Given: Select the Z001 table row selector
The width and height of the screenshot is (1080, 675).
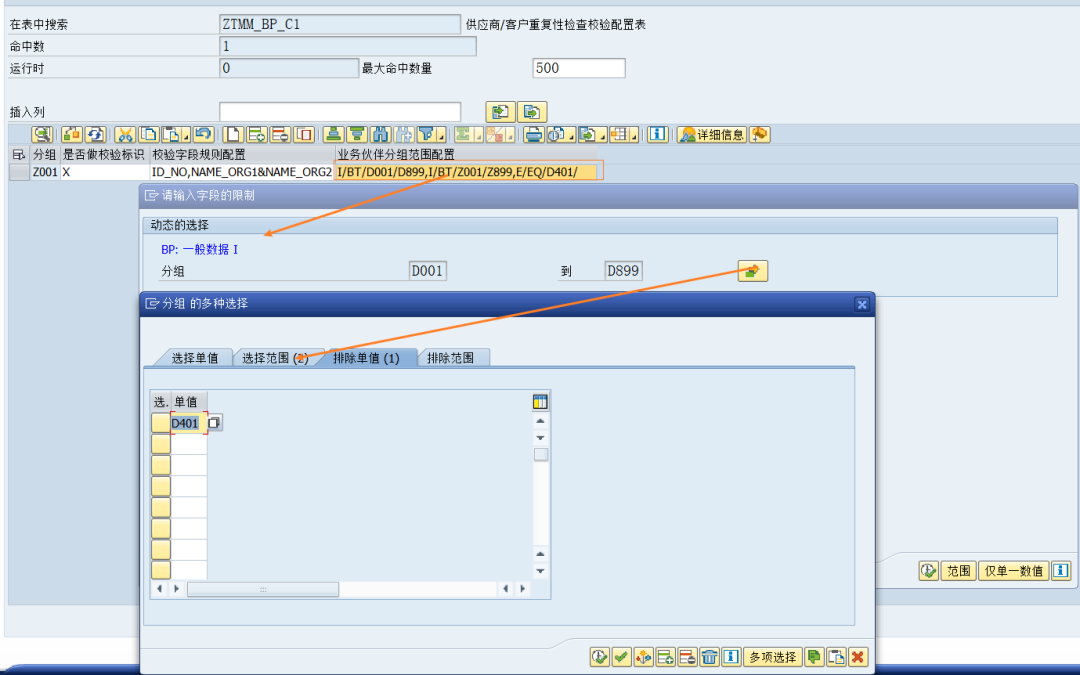Looking at the screenshot, I should point(19,172).
